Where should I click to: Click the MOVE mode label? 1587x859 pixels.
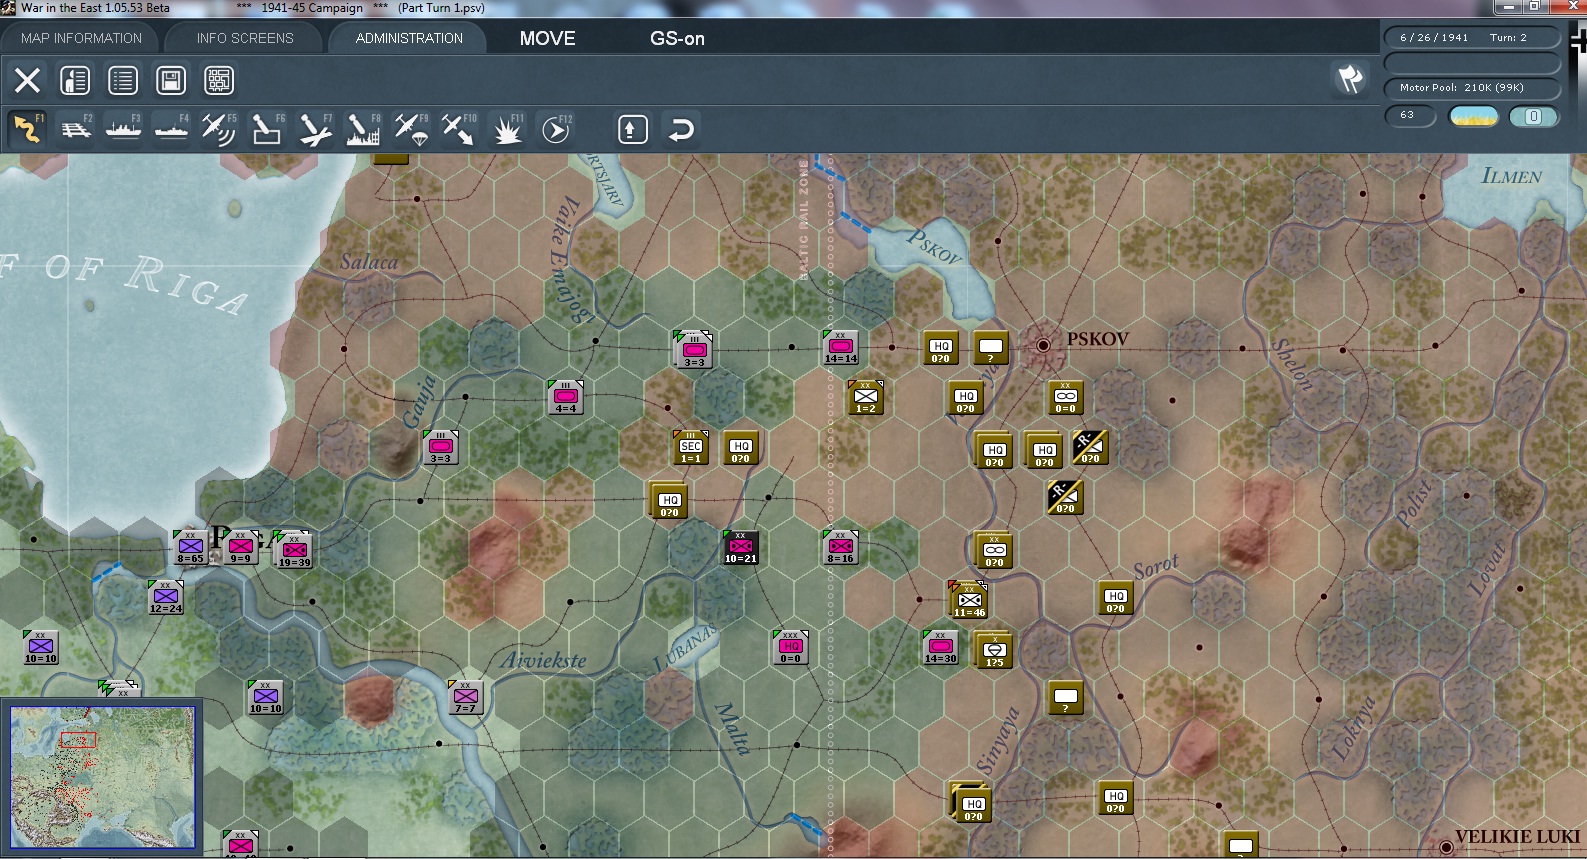point(547,38)
